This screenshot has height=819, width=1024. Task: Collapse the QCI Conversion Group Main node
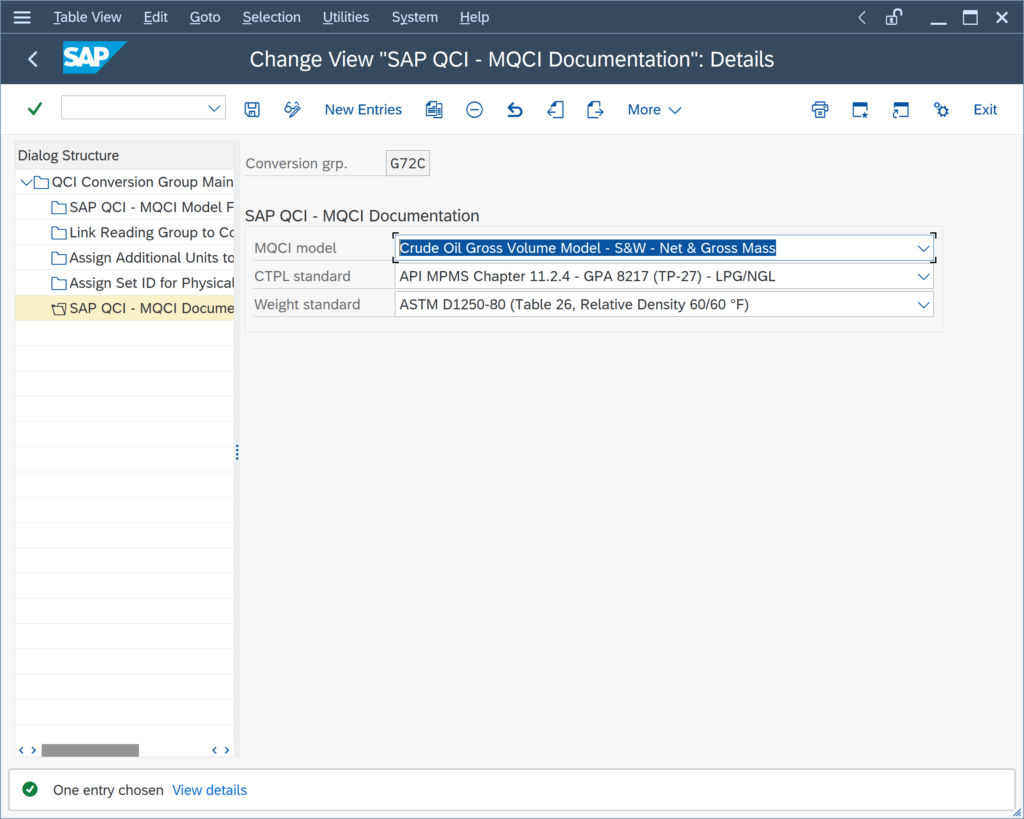click(26, 182)
